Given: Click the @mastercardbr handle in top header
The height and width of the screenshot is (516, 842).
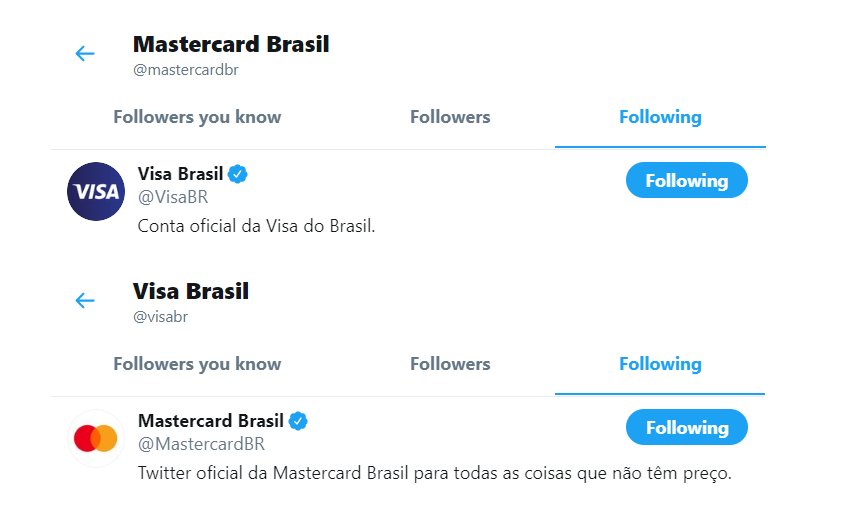Looking at the screenshot, I should point(186,70).
